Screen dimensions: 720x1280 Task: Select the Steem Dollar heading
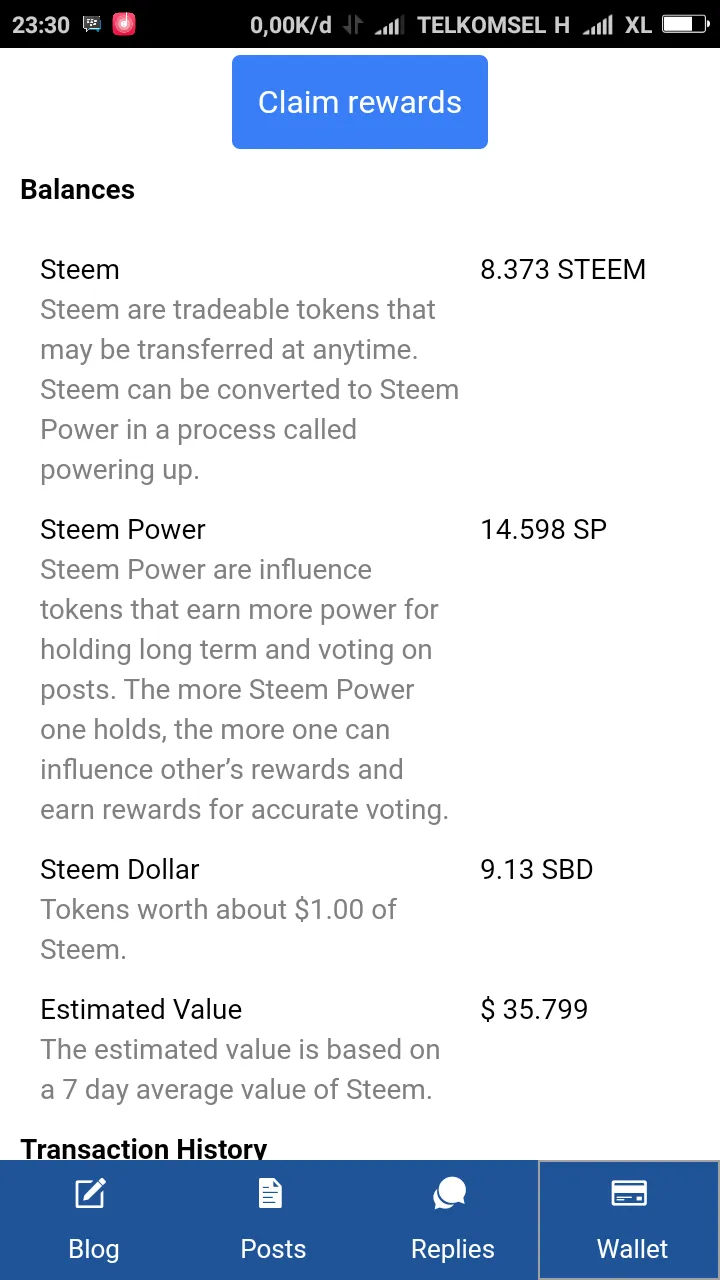click(x=120, y=870)
